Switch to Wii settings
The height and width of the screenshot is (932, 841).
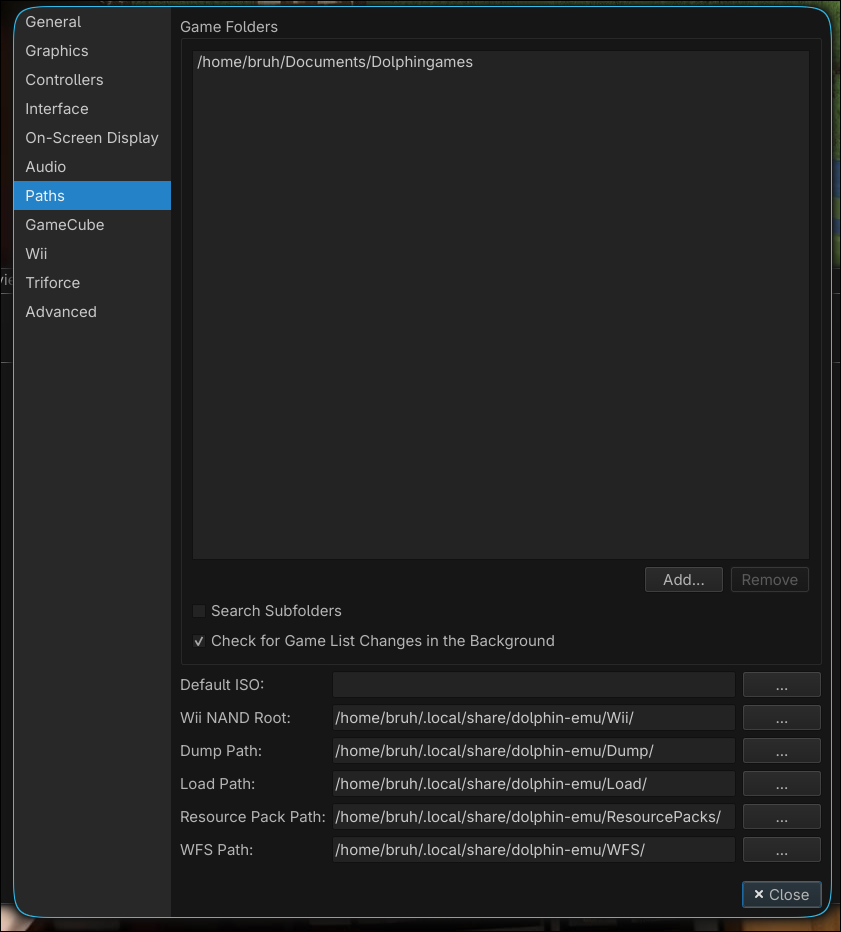tap(92, 254)
